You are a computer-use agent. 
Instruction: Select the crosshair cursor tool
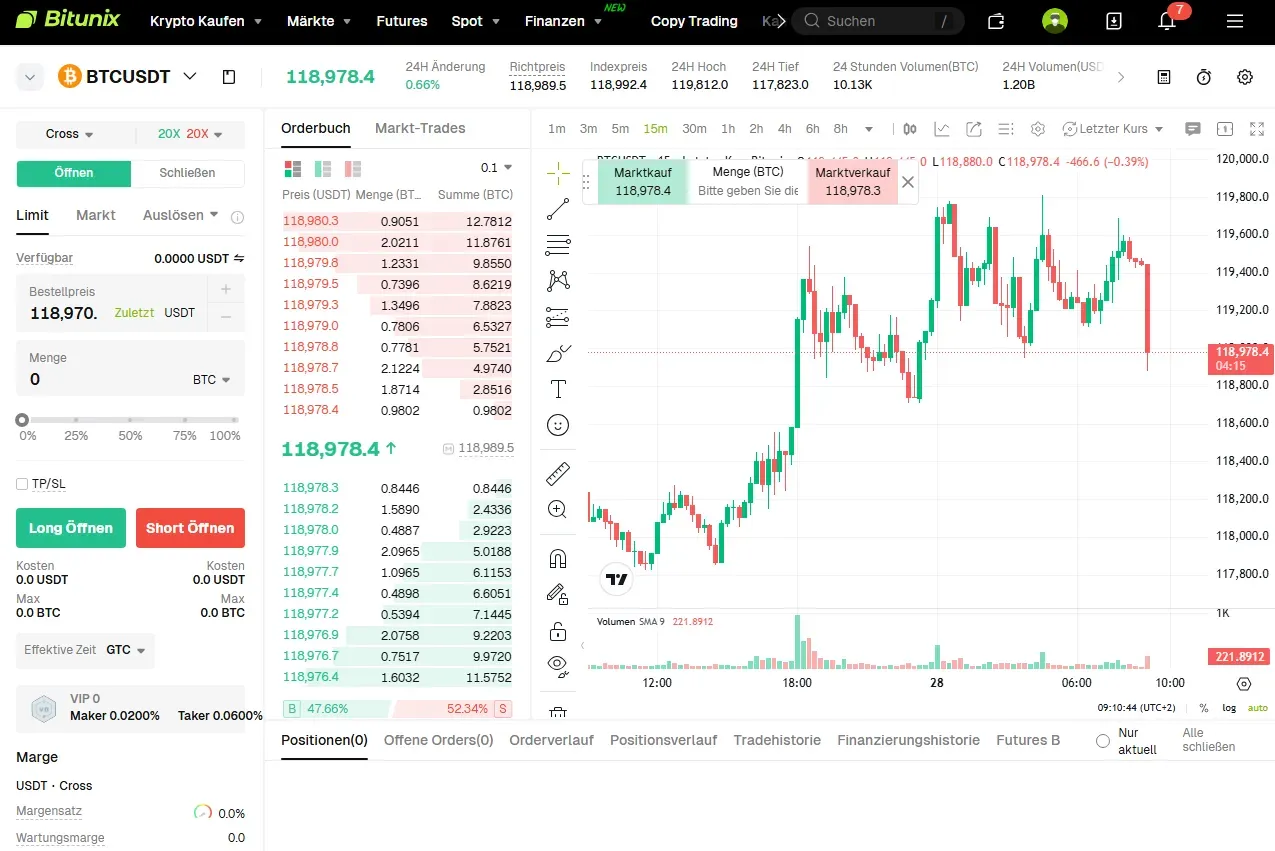(558, 172)
